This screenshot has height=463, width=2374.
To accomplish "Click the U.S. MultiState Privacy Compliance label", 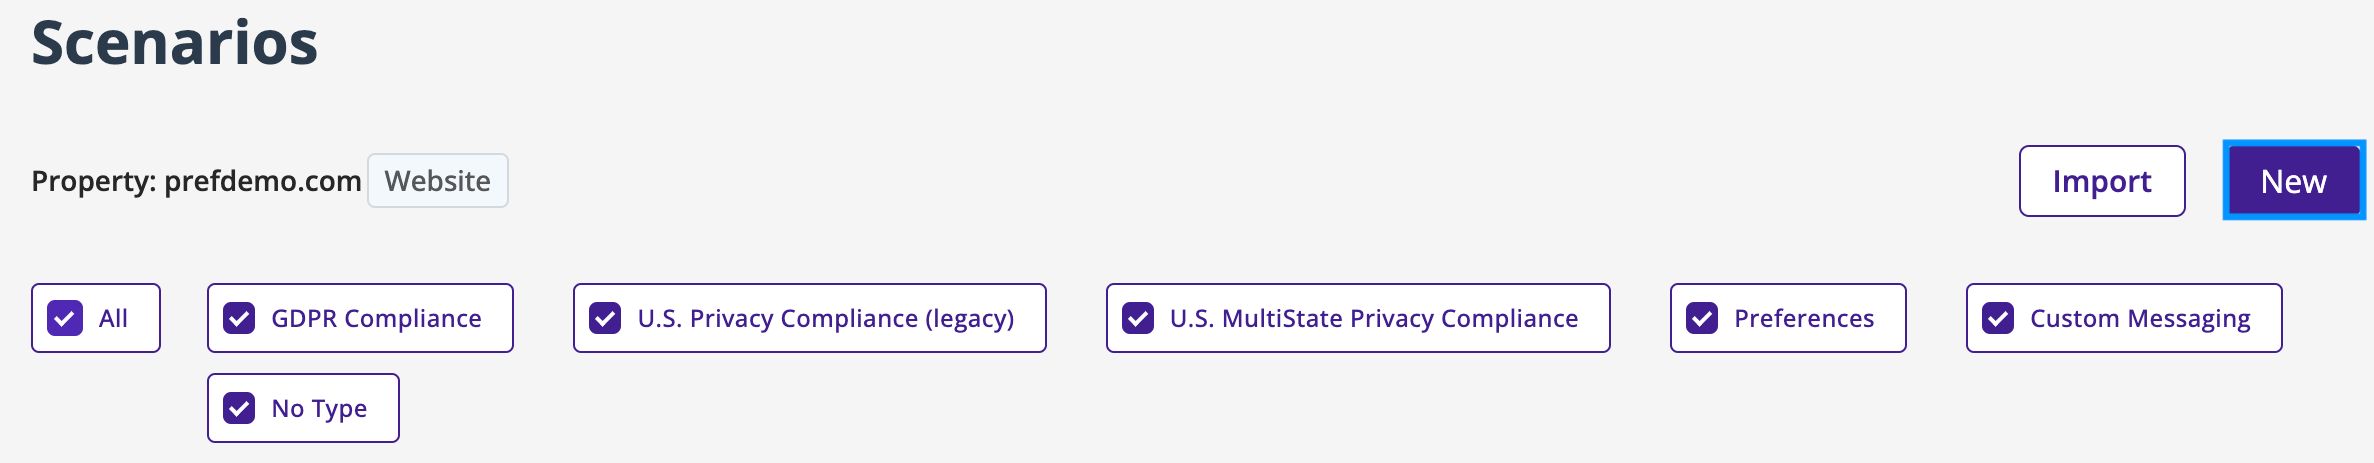I will [1374, 318].
